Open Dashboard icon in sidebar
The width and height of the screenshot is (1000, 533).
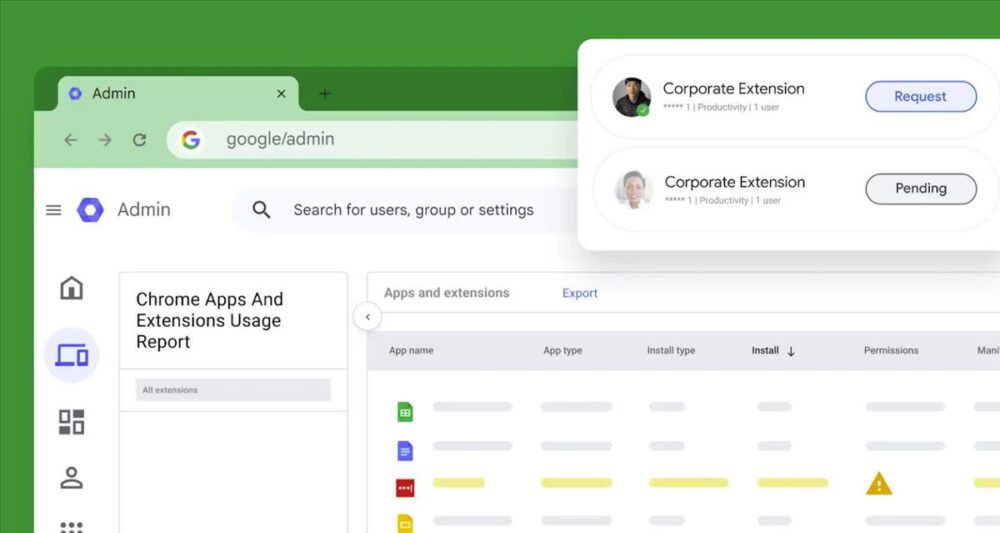71,421
